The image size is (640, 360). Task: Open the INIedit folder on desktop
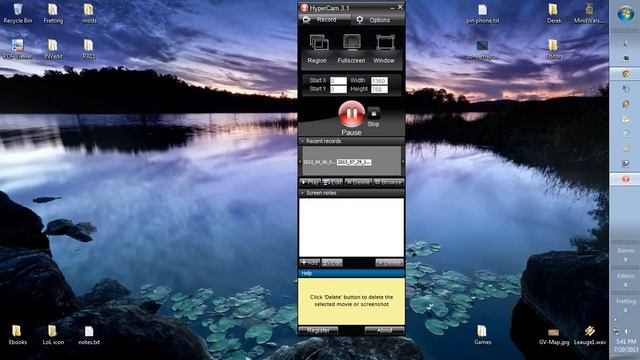point(53,49)
